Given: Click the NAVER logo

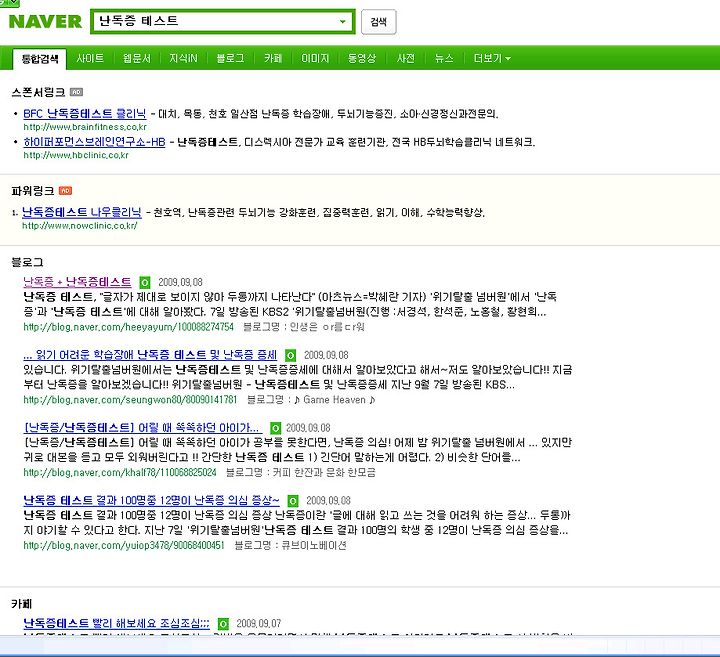Looking at the screenshot, I should pyautogui.click(x=45, y=22).
